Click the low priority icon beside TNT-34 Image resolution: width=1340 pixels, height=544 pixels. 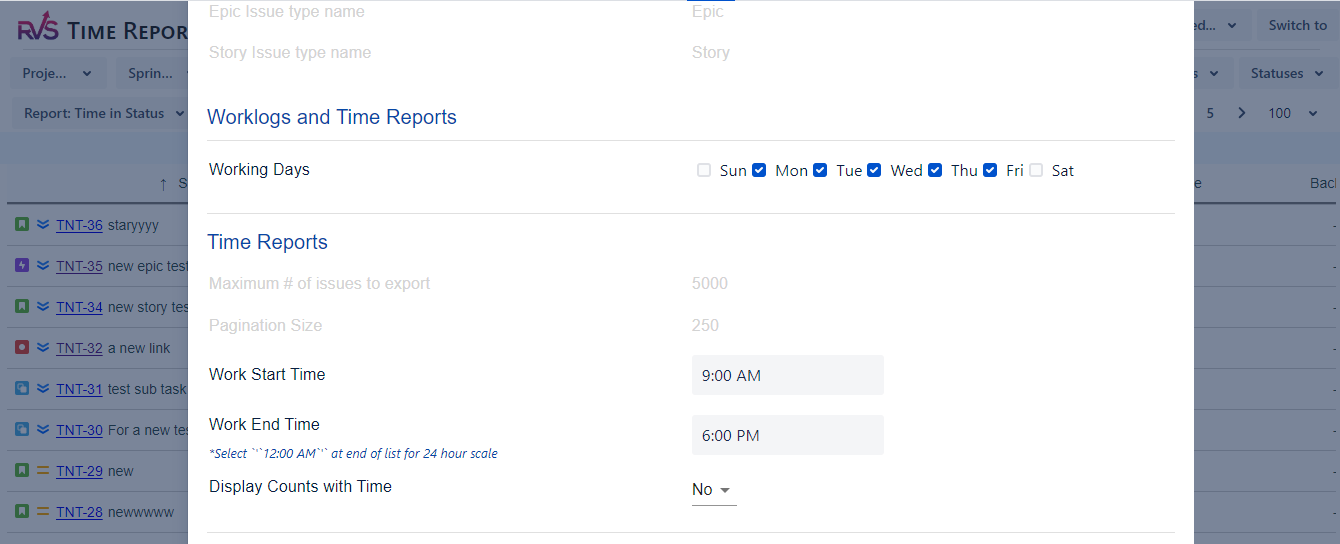pyautogui.click(x=43, y=307)
